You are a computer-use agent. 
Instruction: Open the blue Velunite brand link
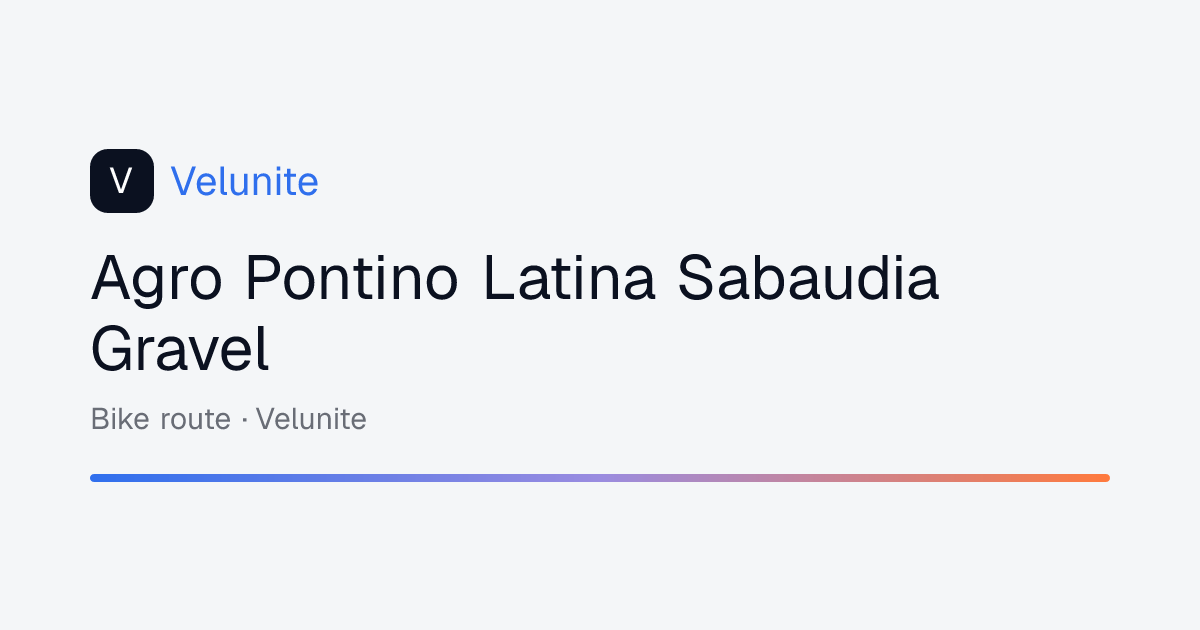[x=245, y=181]
